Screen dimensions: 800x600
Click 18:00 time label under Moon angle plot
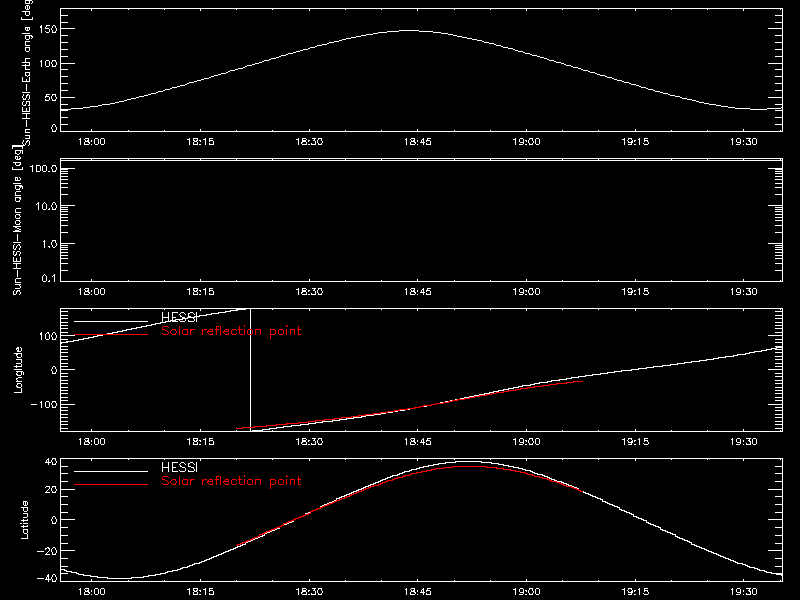tap(92, 292)
